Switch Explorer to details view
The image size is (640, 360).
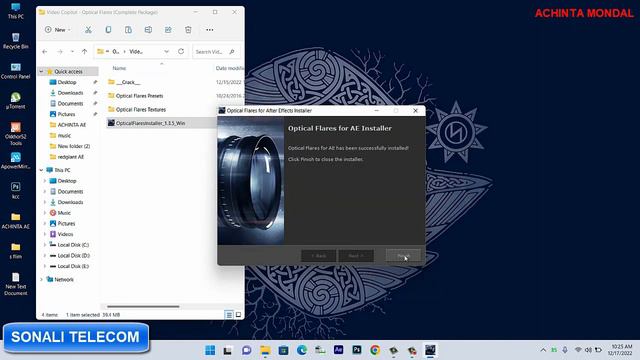229,315
